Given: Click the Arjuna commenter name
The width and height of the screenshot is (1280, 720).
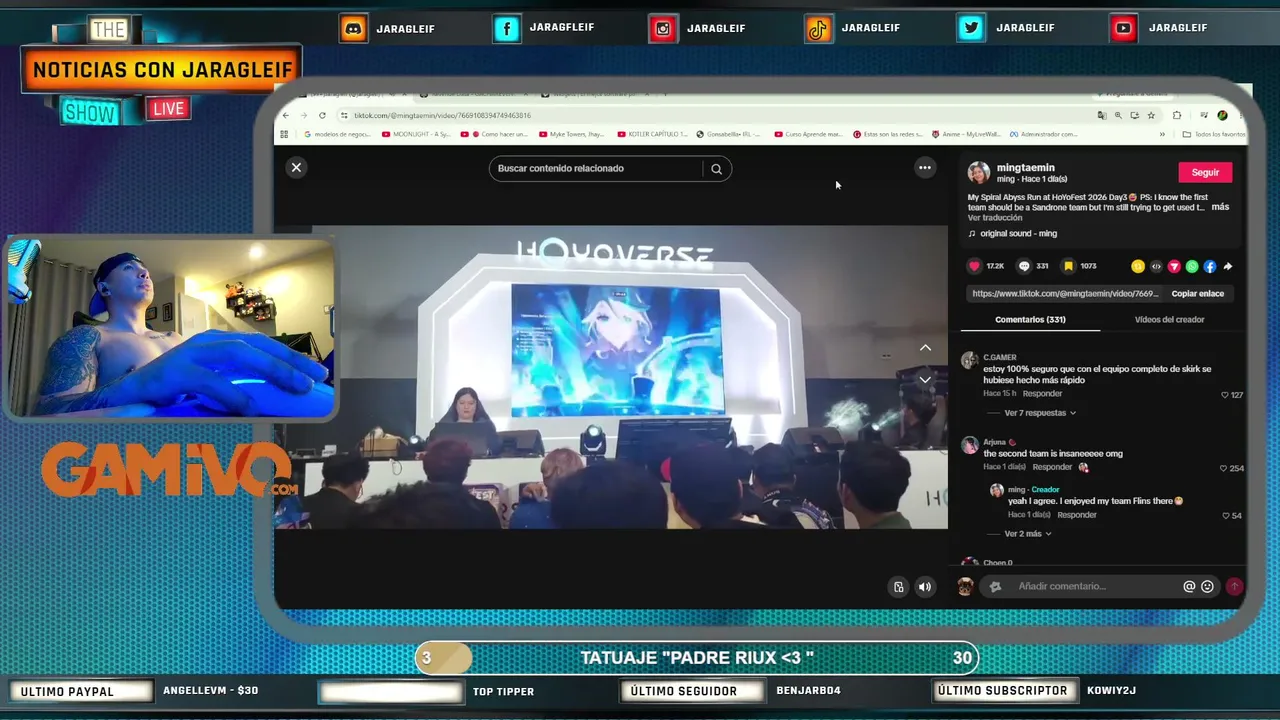Looking at the screenshot, I should [994, 442].
